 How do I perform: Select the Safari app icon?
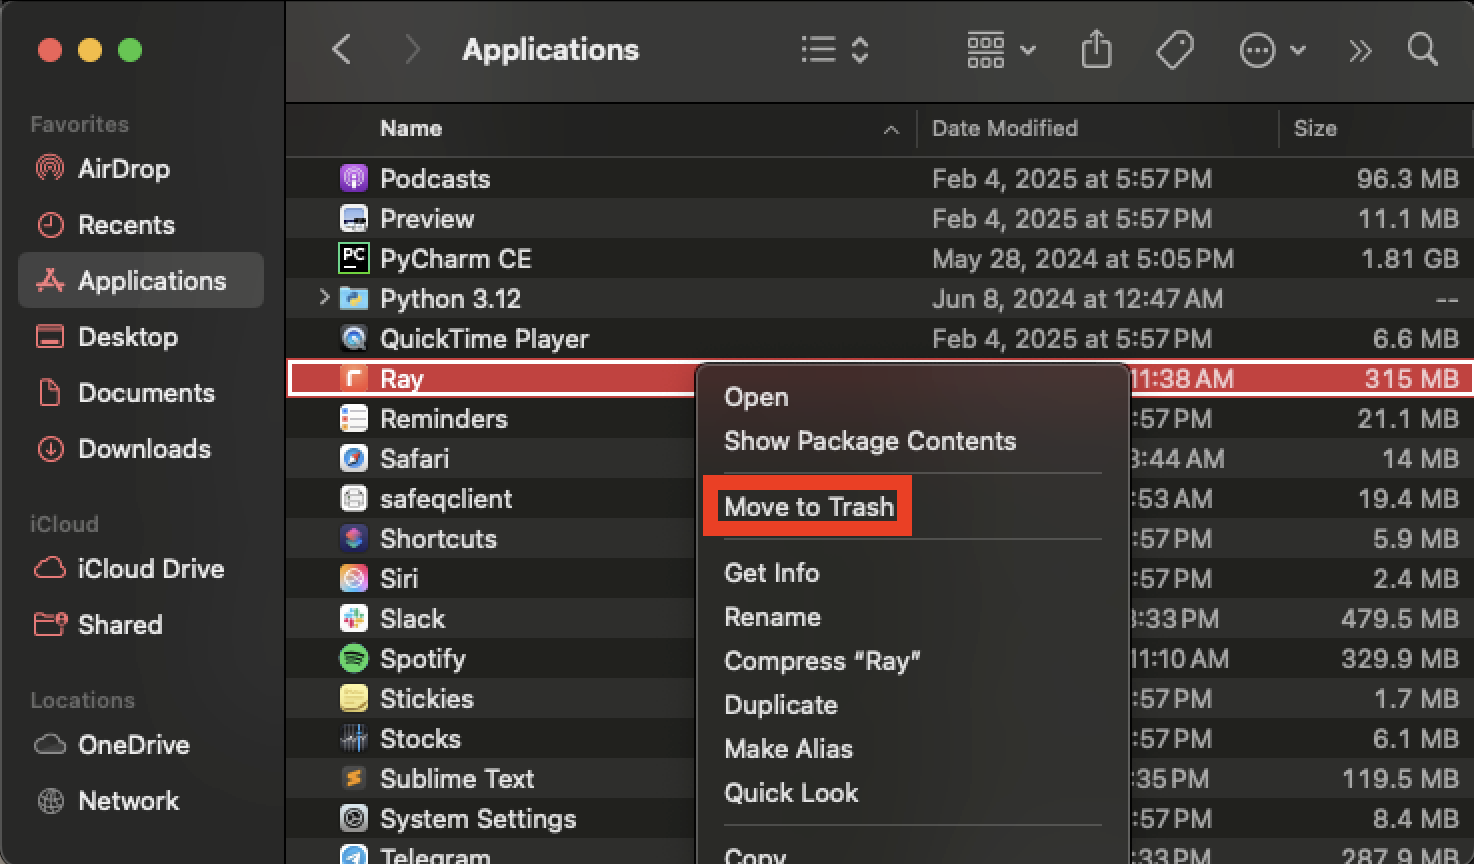[x=354, y=458]
